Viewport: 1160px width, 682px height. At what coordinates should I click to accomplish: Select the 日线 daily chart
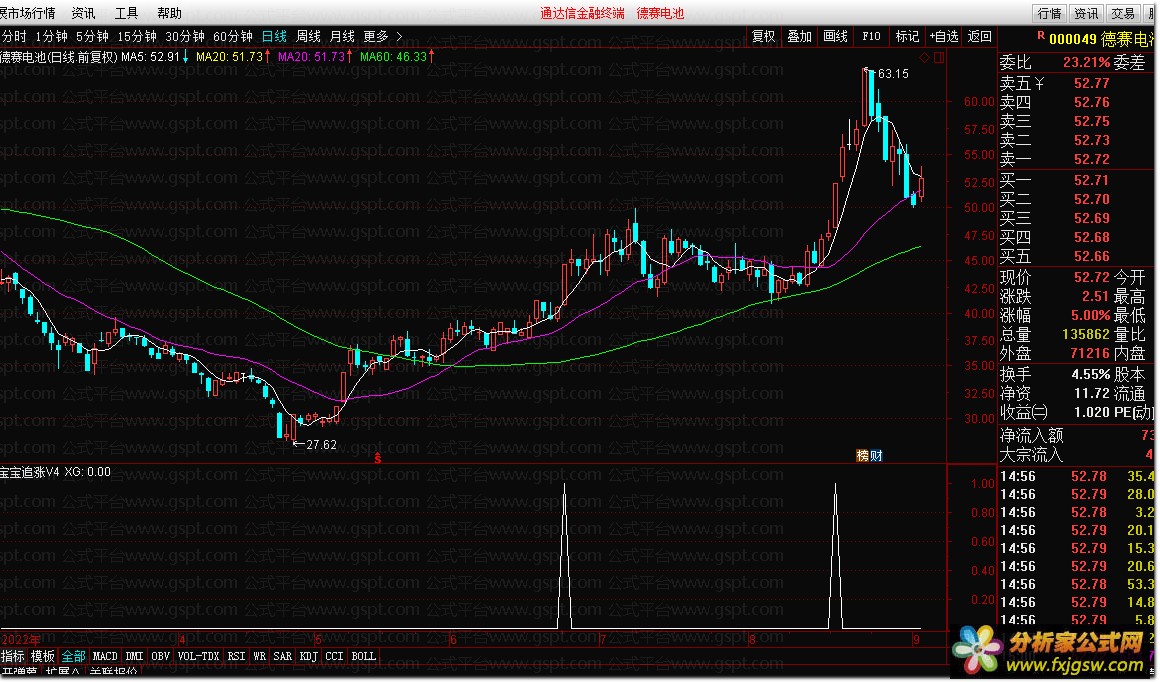tap(274, 36)
